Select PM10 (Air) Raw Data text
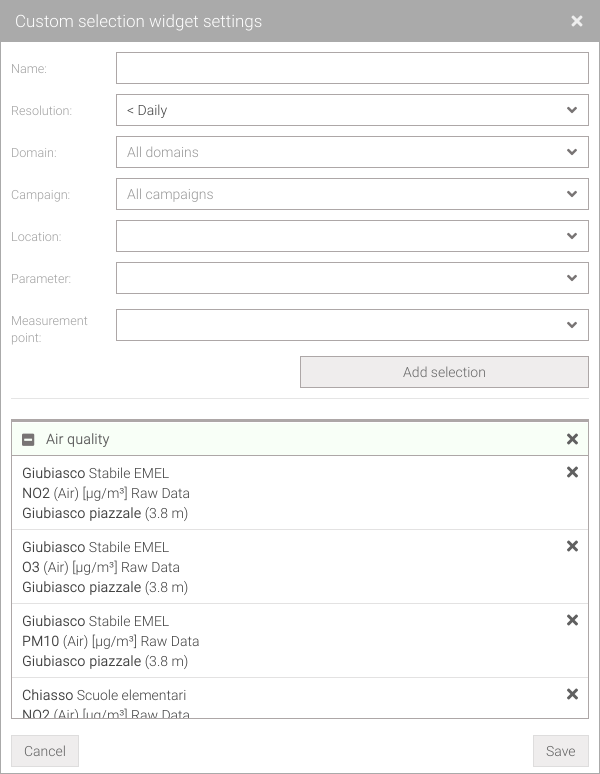 [x=111, y=641]
